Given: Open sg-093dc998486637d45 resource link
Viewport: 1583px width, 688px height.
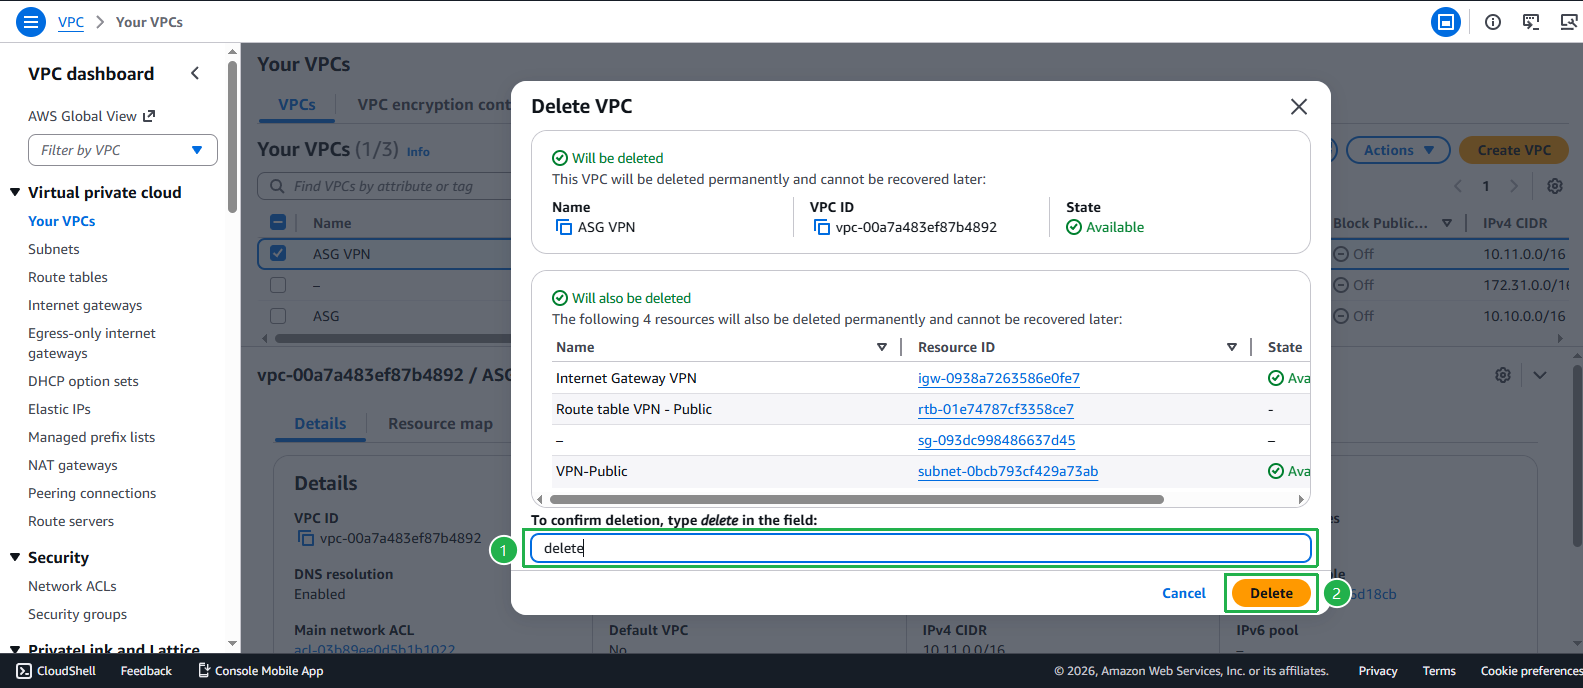Looking at the screenshot, I should [997, 440].
